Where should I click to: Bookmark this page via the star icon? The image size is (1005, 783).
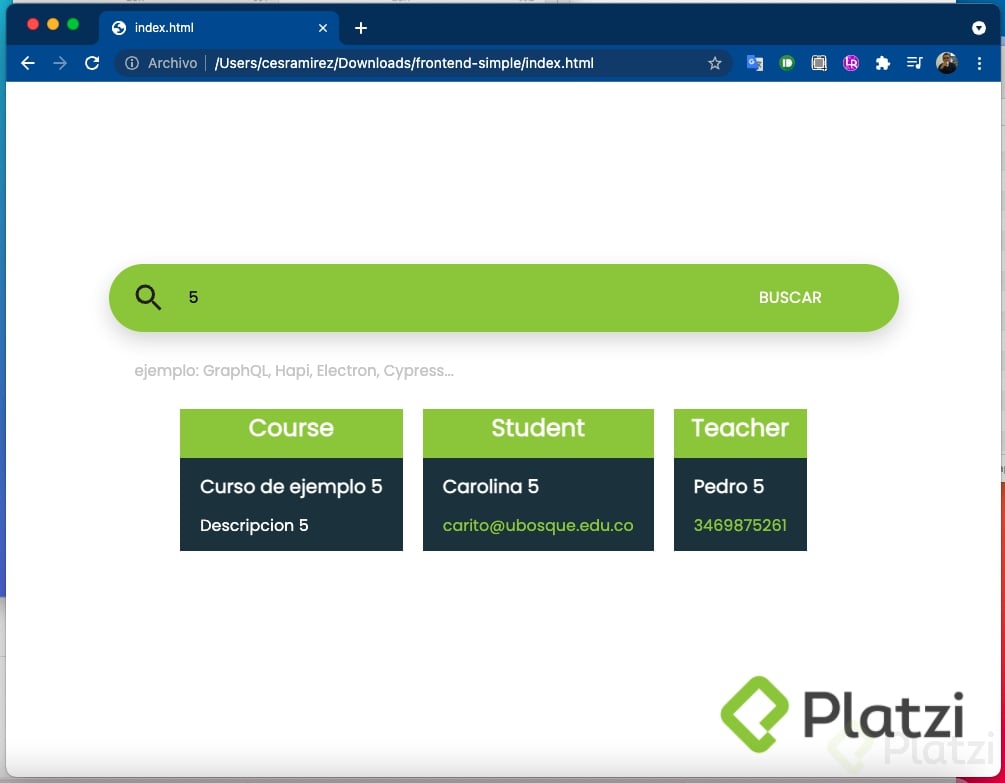pos(715,63)
